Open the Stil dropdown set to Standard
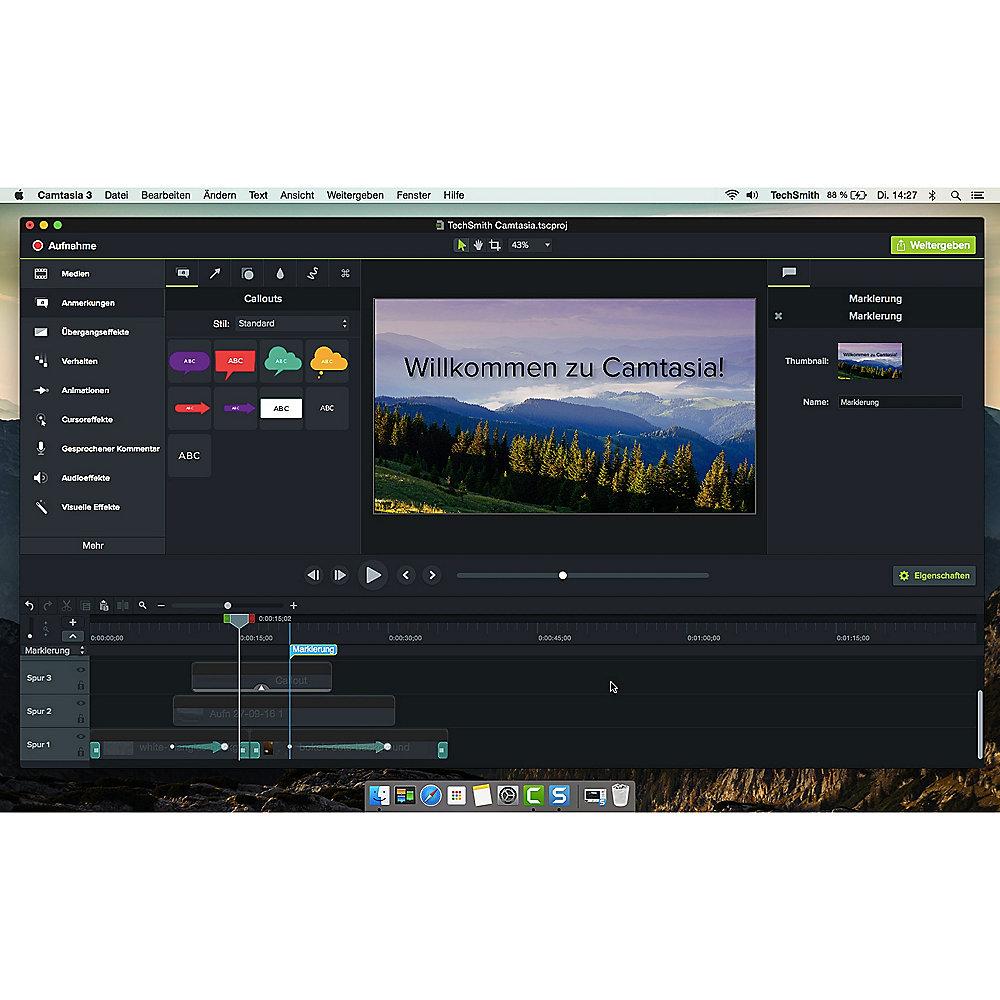1000x1000 pixels. click(293, 324)
